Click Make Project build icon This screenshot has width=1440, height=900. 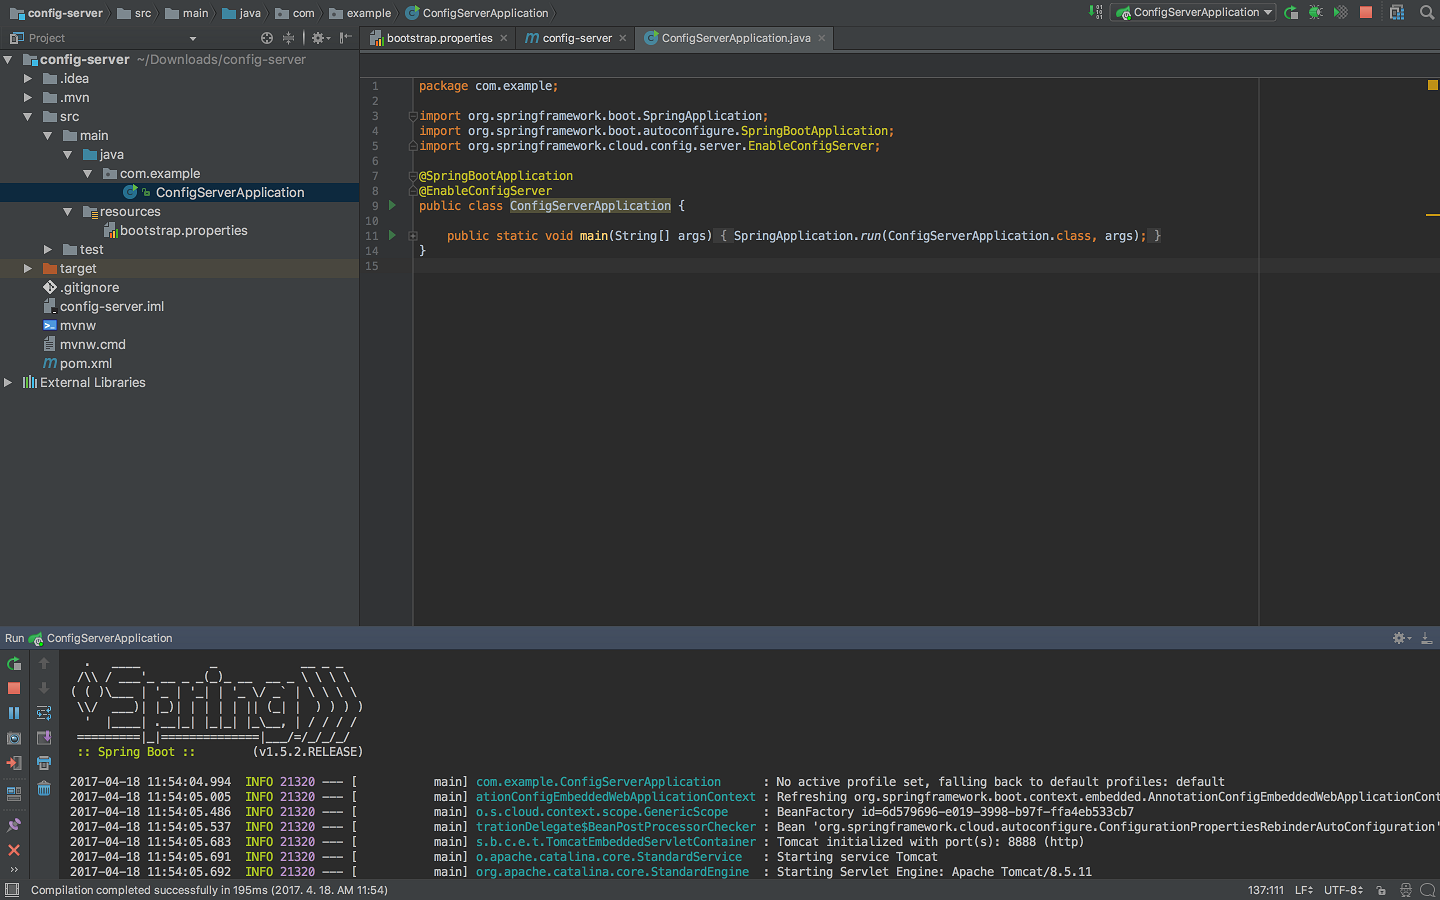pos(1096,13)
